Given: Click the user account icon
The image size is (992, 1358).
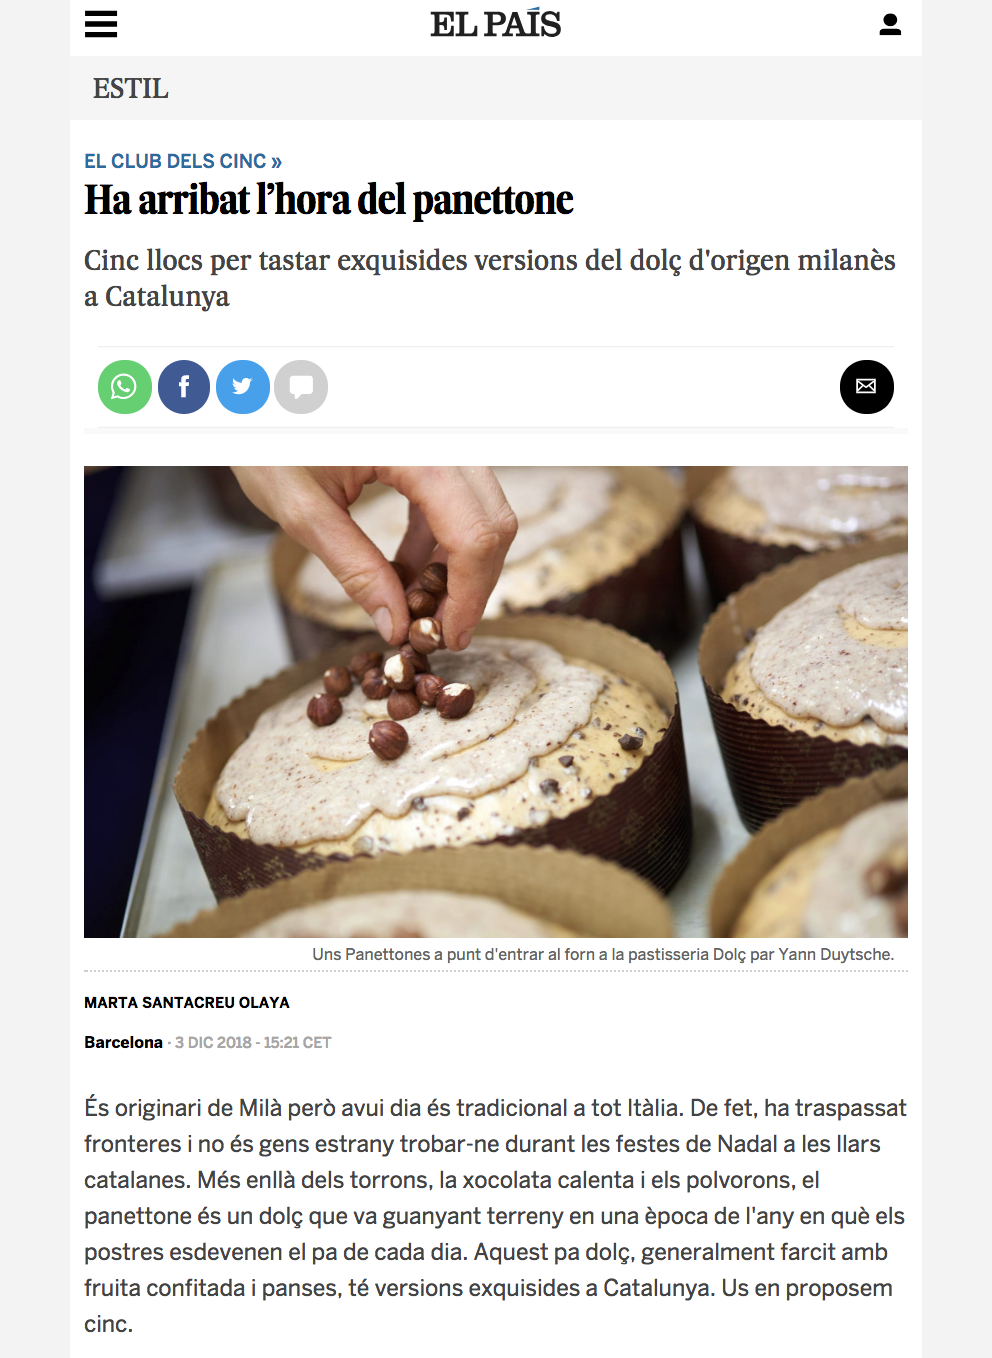Looking at the screenshot, I should pyautogui.click(x=890, y=24).
